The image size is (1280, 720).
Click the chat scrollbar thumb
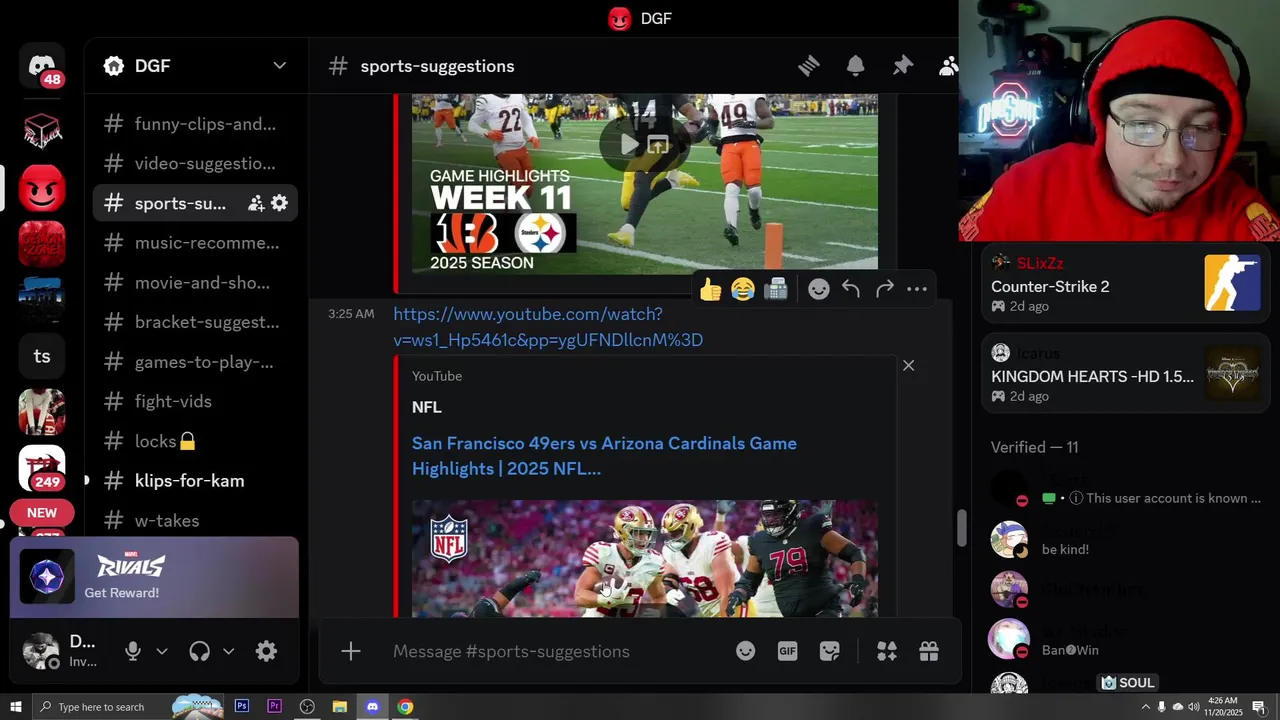[962, 528]
